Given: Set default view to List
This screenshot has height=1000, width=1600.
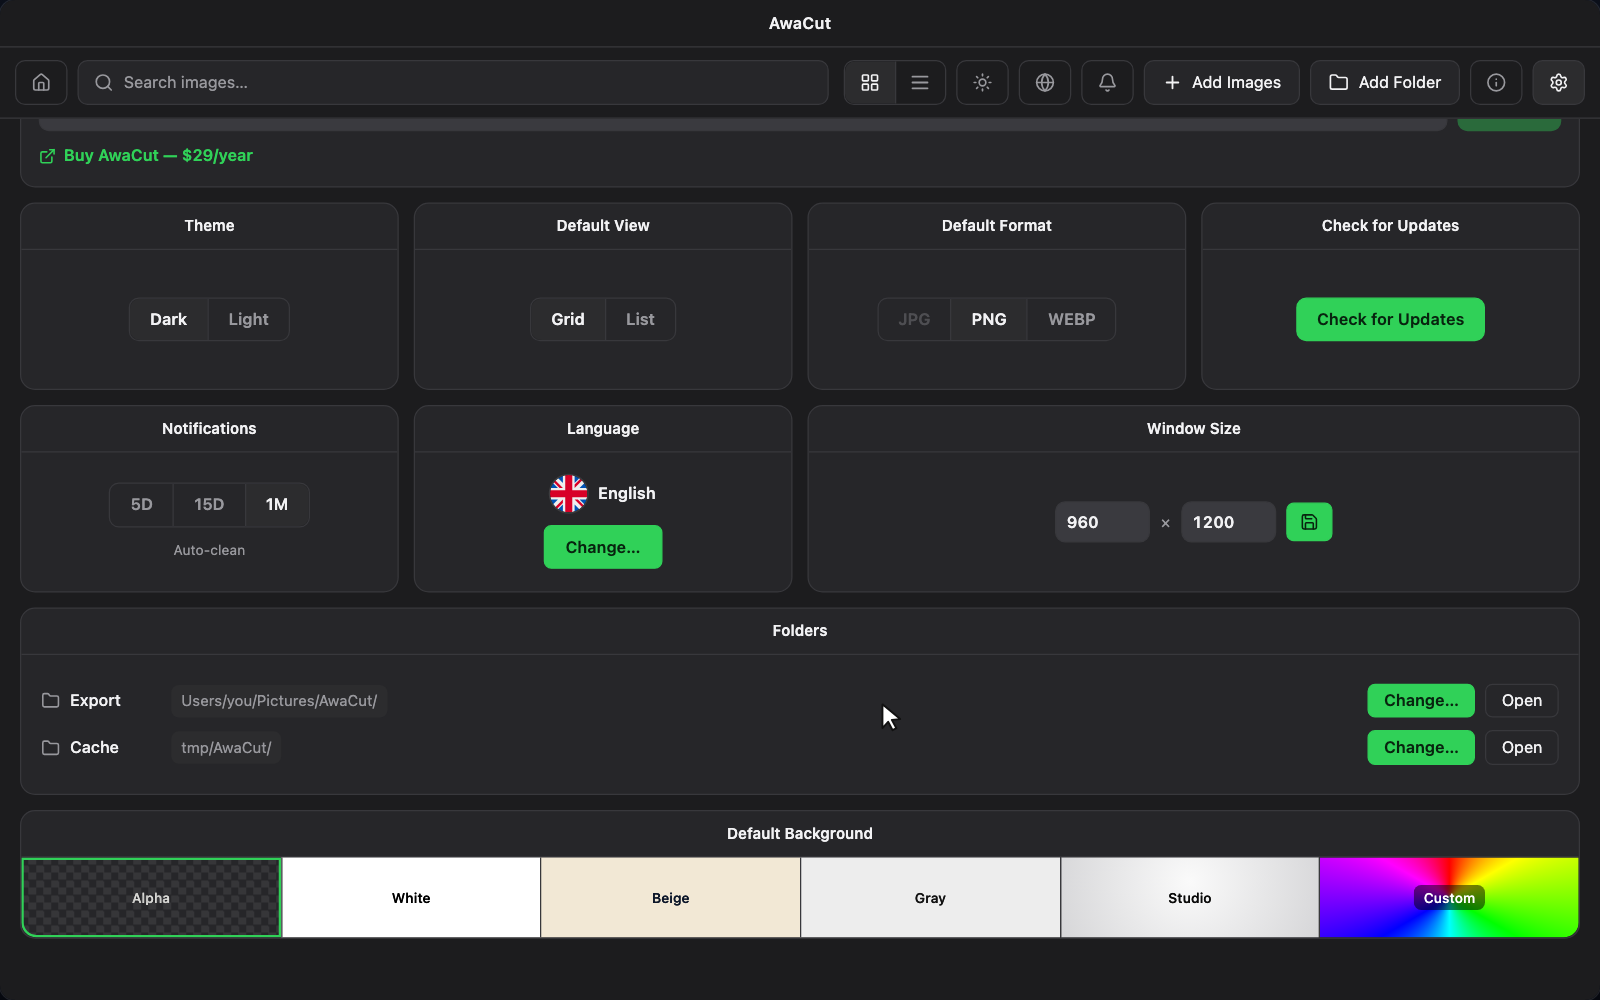Looking at the screenshot, I should (x=640, y=320).
